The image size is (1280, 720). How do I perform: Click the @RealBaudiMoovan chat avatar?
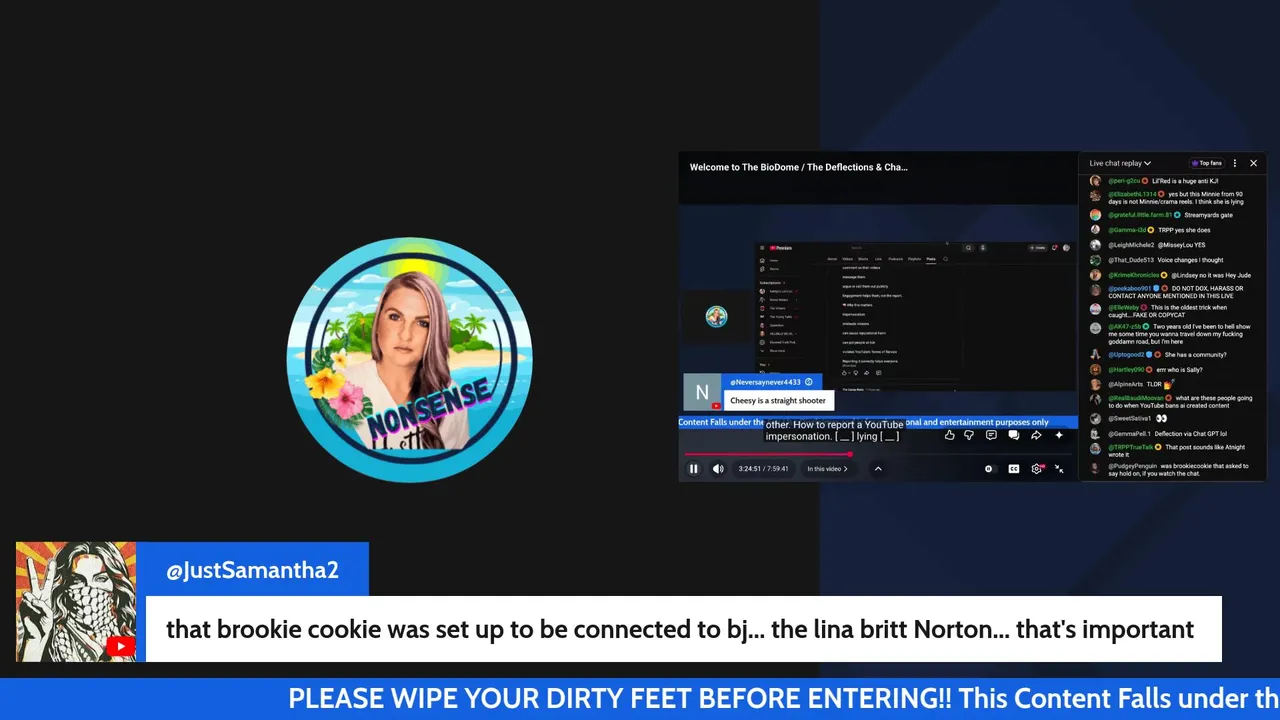tap(1095, 399)
